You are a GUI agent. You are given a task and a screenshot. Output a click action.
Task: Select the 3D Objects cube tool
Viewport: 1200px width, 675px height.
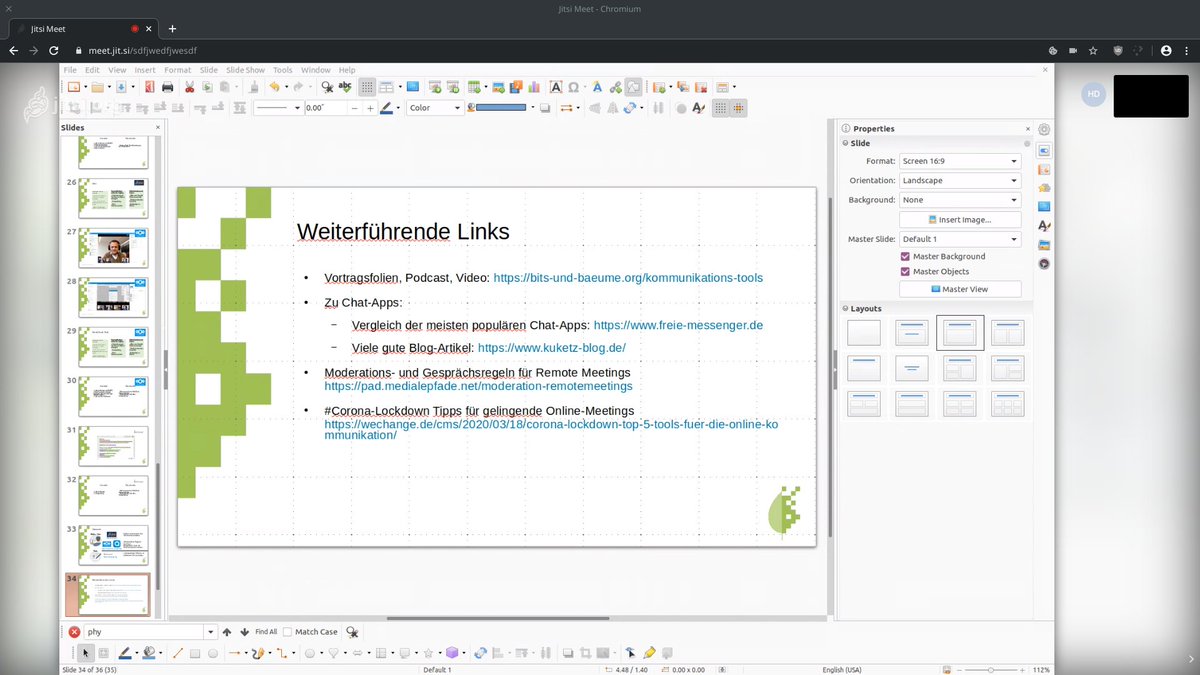[x=452, y=653]
